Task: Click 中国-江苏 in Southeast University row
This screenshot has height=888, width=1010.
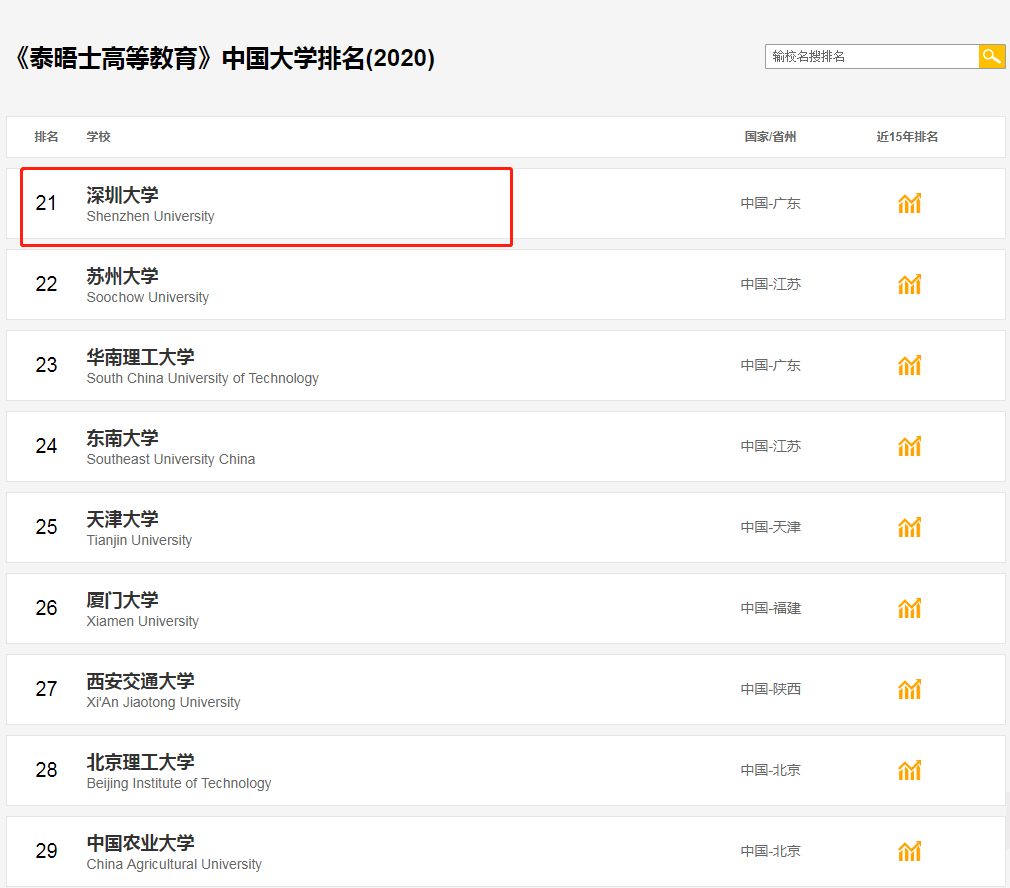Action: [770, 446]
